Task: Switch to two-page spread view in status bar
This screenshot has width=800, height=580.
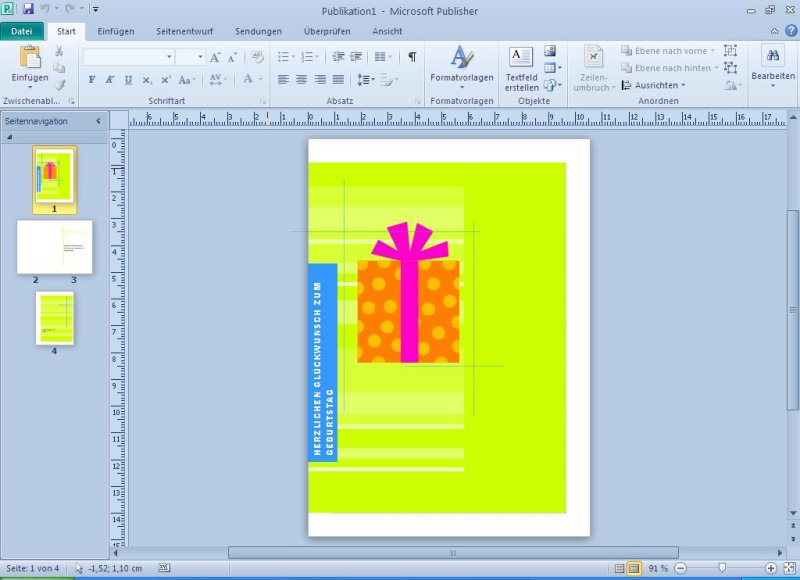Action: pyautogui.click(x=634, y=568)
